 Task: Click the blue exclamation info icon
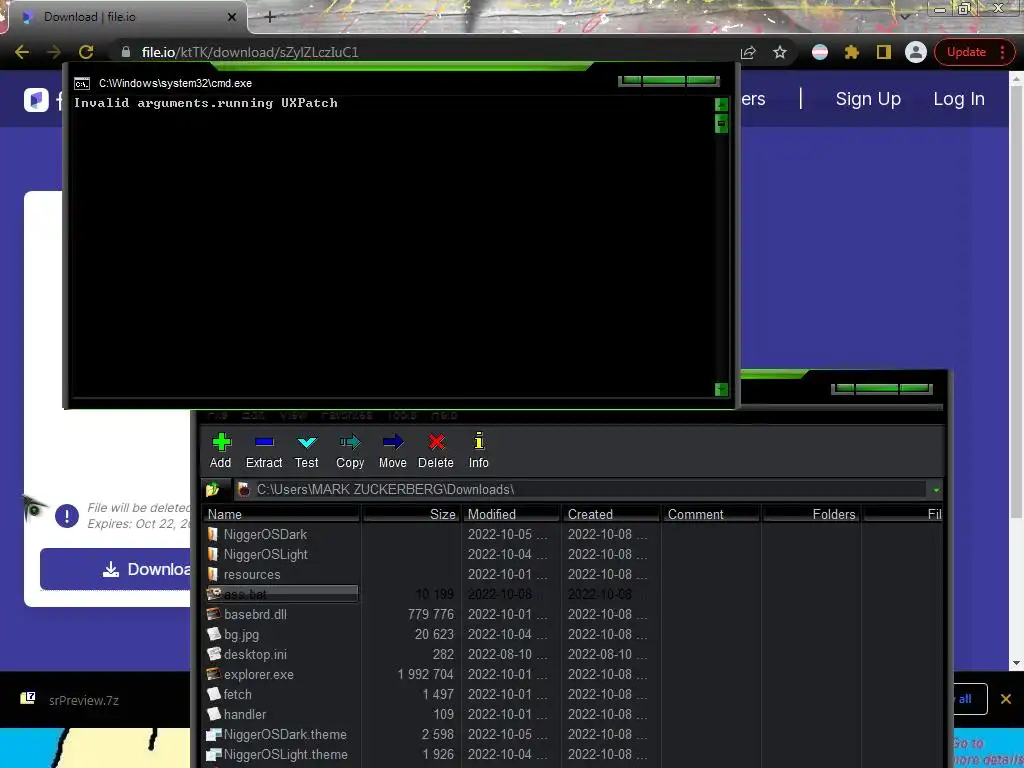point(67,516)
